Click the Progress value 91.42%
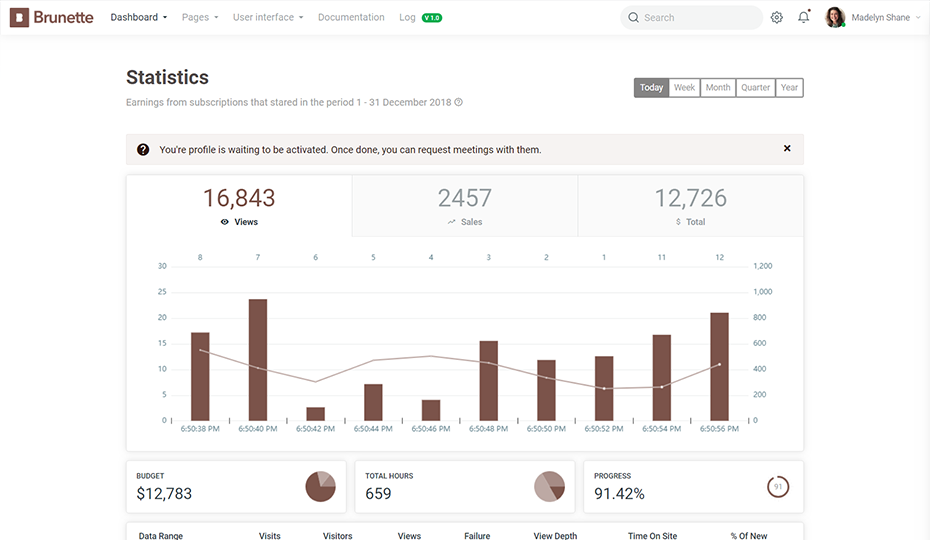The image size is (930, 540). pos(619,494)
